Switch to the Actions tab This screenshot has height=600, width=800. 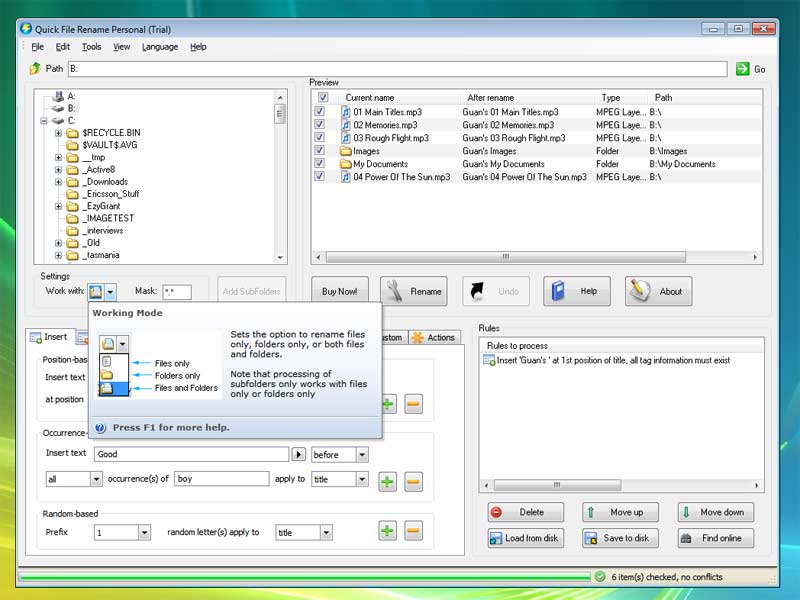click(x=434, y=337)
